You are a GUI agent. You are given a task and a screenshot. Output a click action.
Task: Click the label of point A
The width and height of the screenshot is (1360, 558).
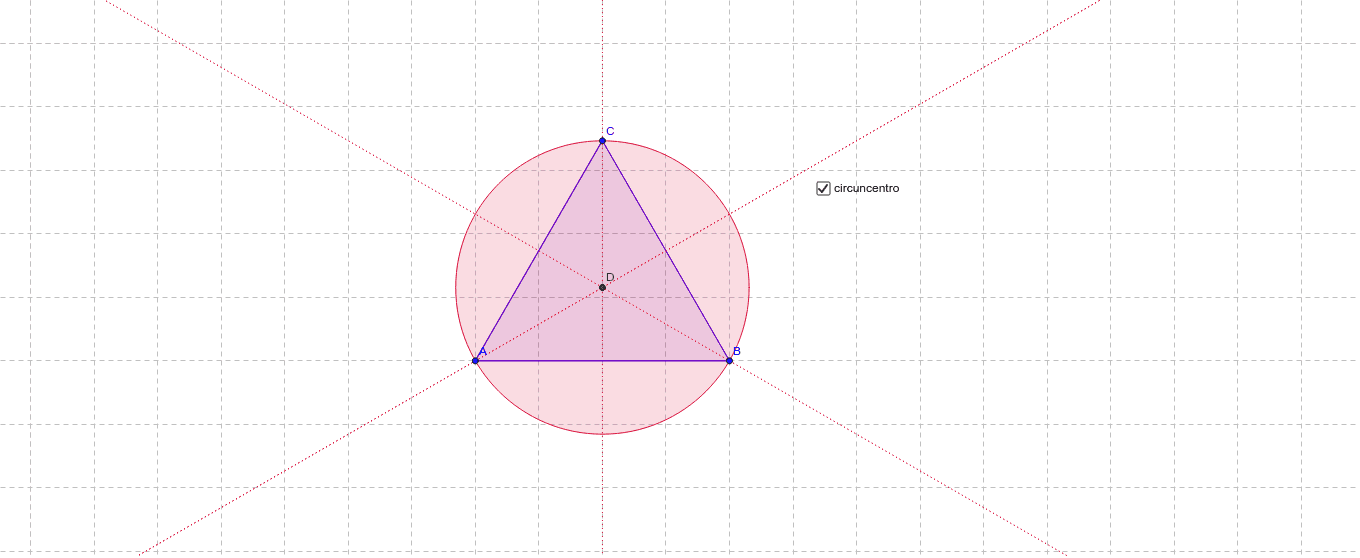click(x=483, y=352)
